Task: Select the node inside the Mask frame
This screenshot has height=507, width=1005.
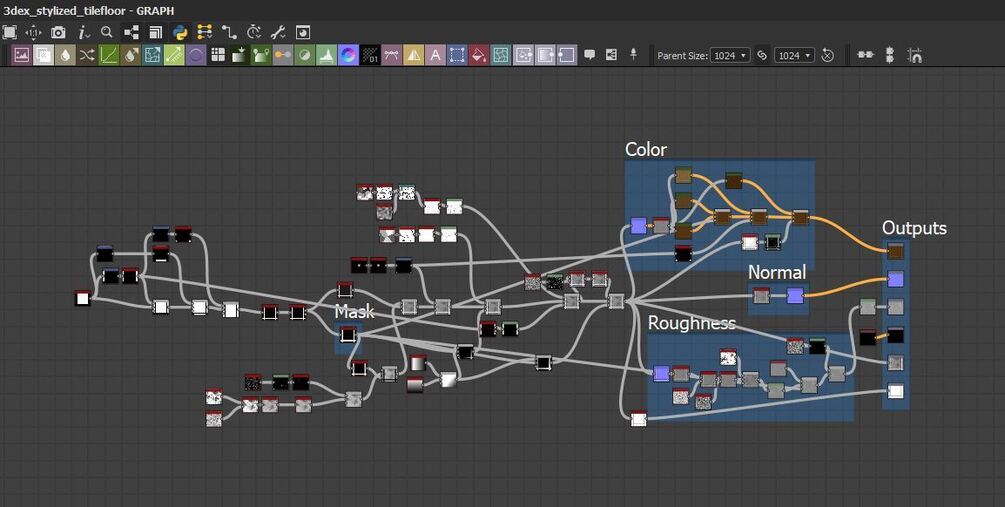Action: 347,334
